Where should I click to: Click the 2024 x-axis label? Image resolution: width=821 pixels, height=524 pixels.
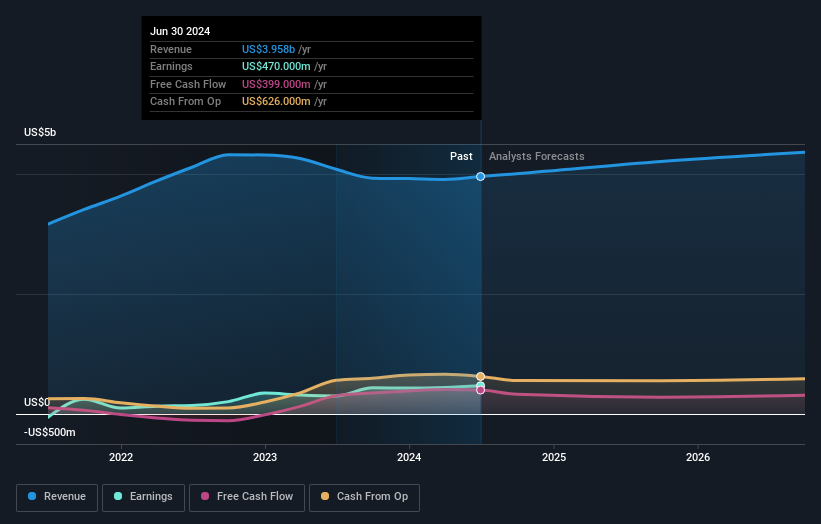pyautogui.click(x=409, y=457)
